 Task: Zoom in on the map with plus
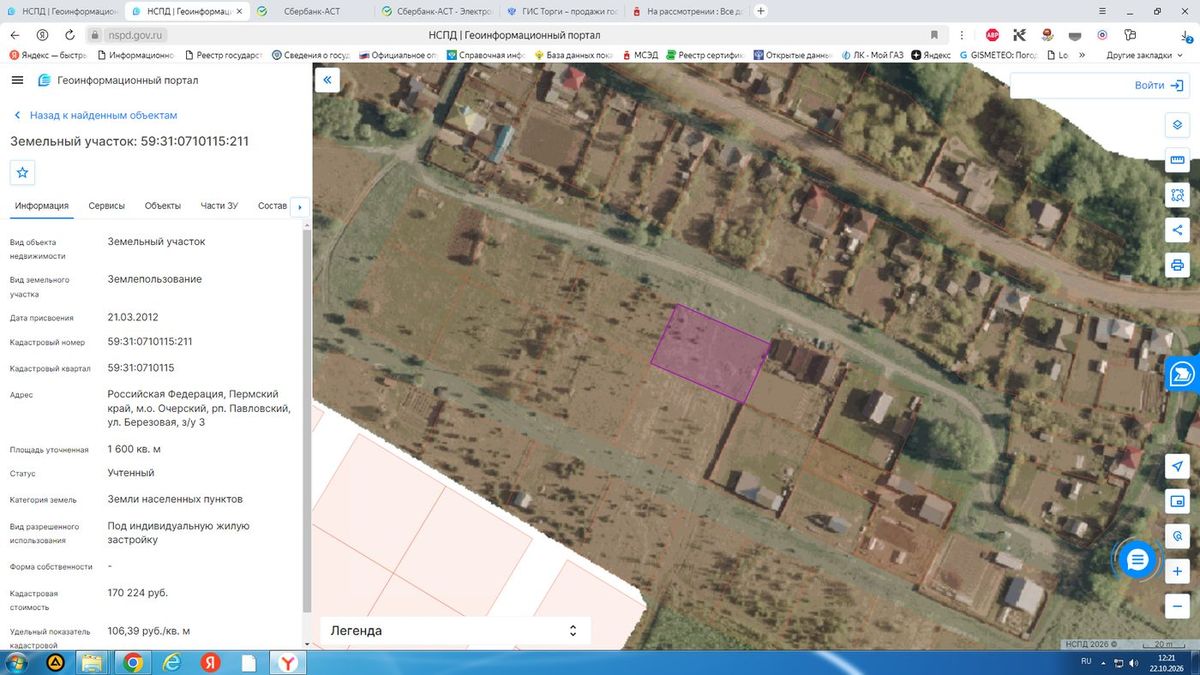pyautogui.click(x=1177, y=571)
